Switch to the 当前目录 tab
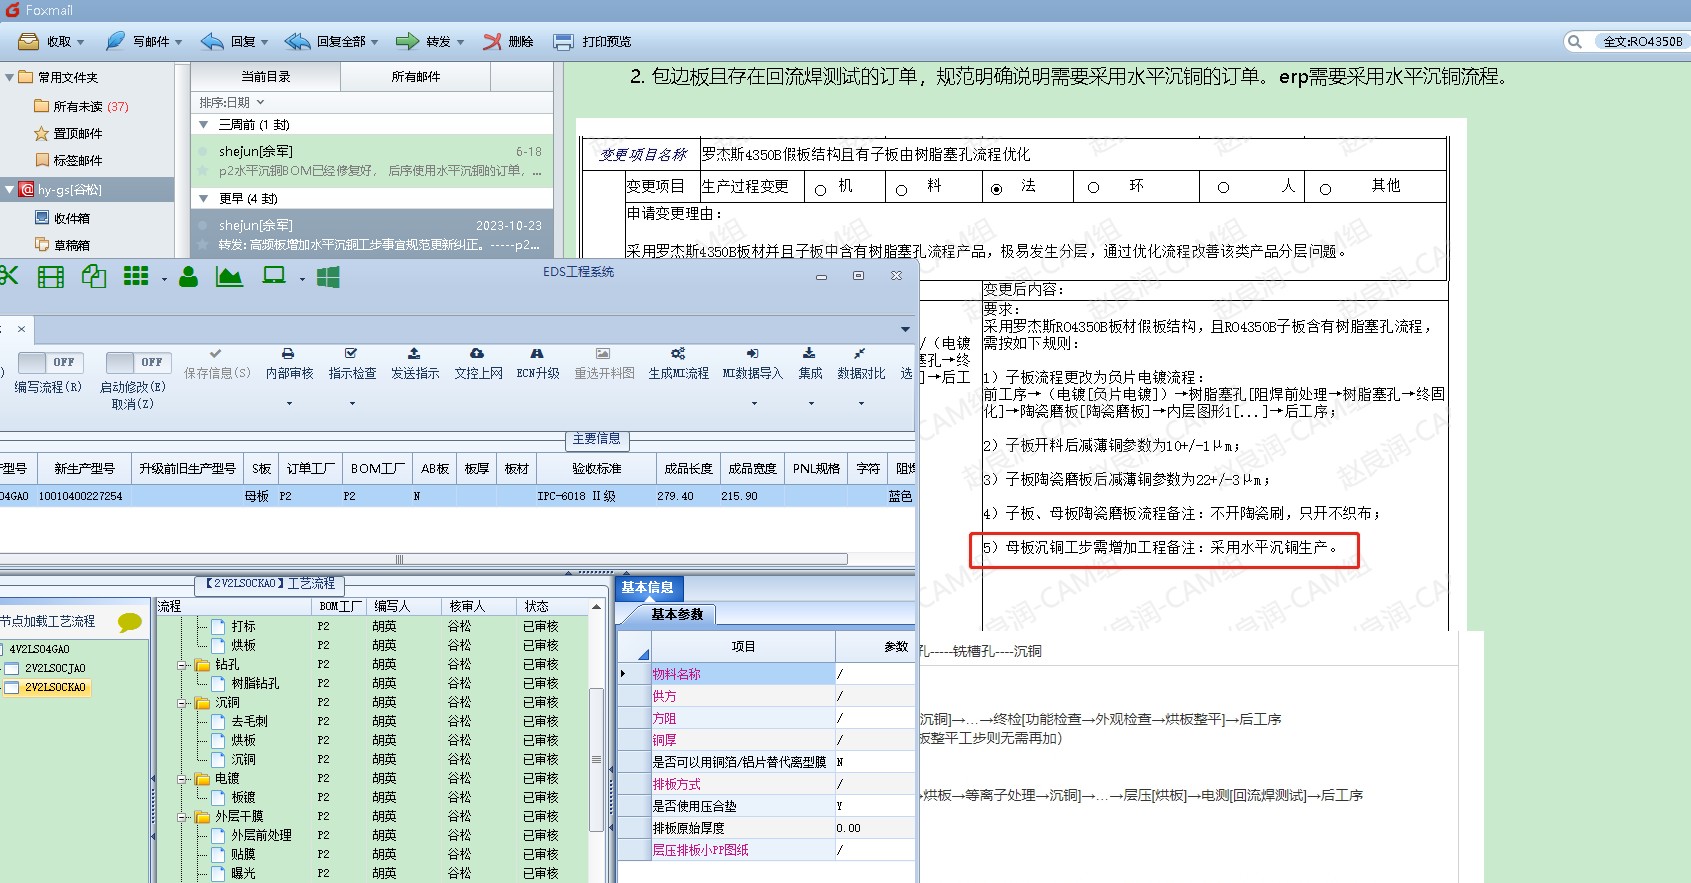1691x883 pixels. (265, 76)
